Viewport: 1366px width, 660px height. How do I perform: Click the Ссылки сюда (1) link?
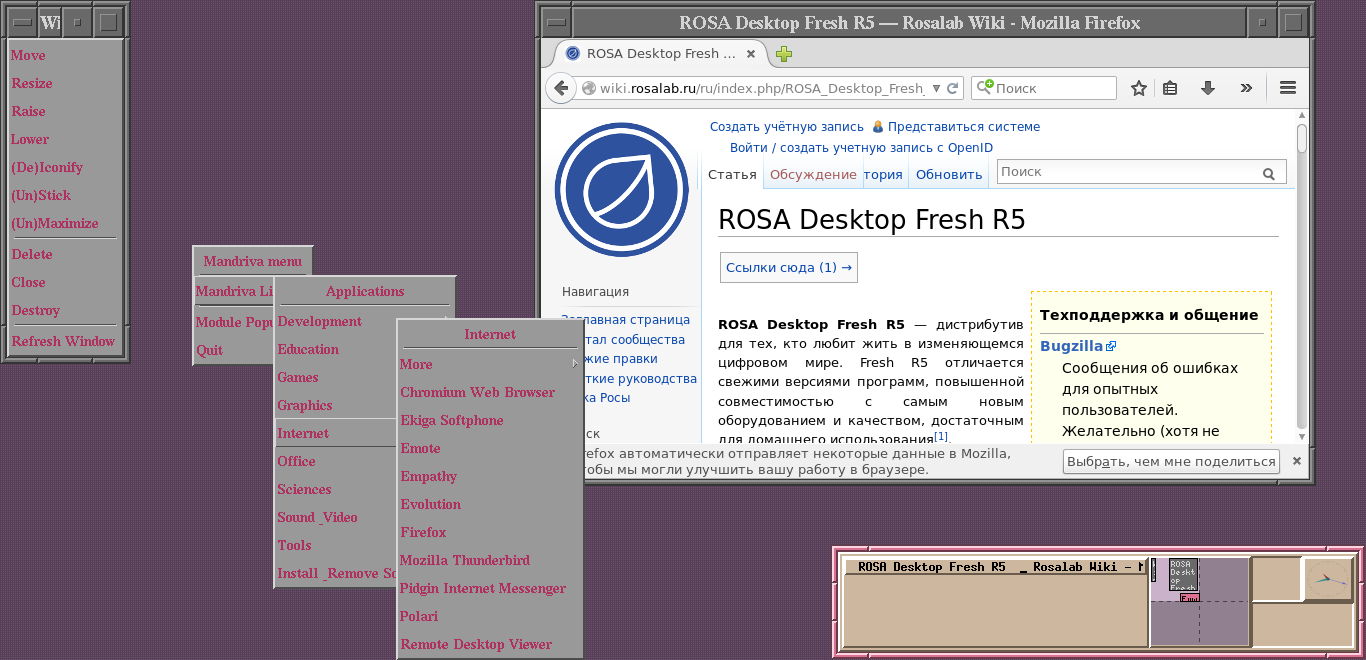tap(788, 267)
